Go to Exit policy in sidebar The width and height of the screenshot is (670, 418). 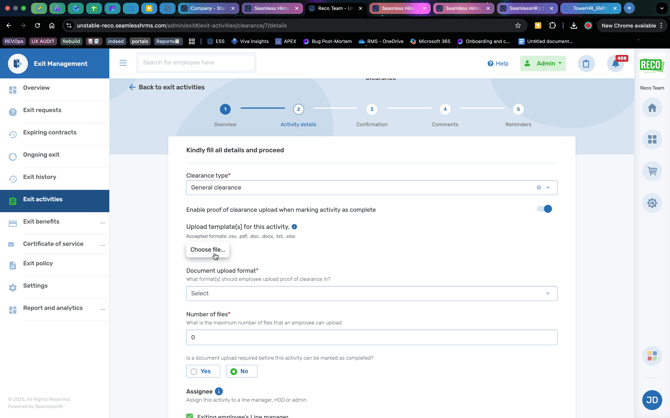[x=38, y=263]
